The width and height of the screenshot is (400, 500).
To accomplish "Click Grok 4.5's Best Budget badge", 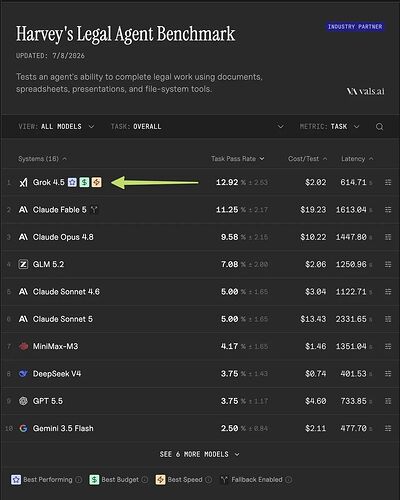I will point(84,182).
